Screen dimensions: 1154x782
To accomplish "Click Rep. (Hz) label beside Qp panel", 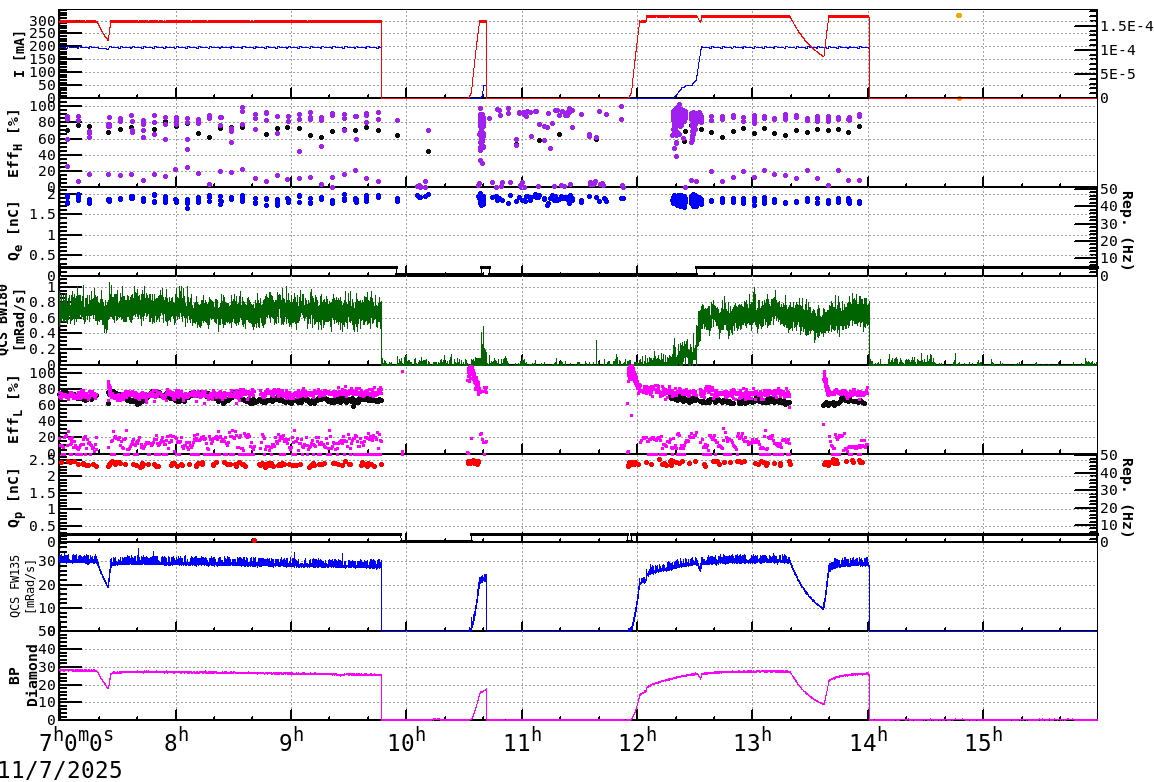I will tap(1127, 497).
